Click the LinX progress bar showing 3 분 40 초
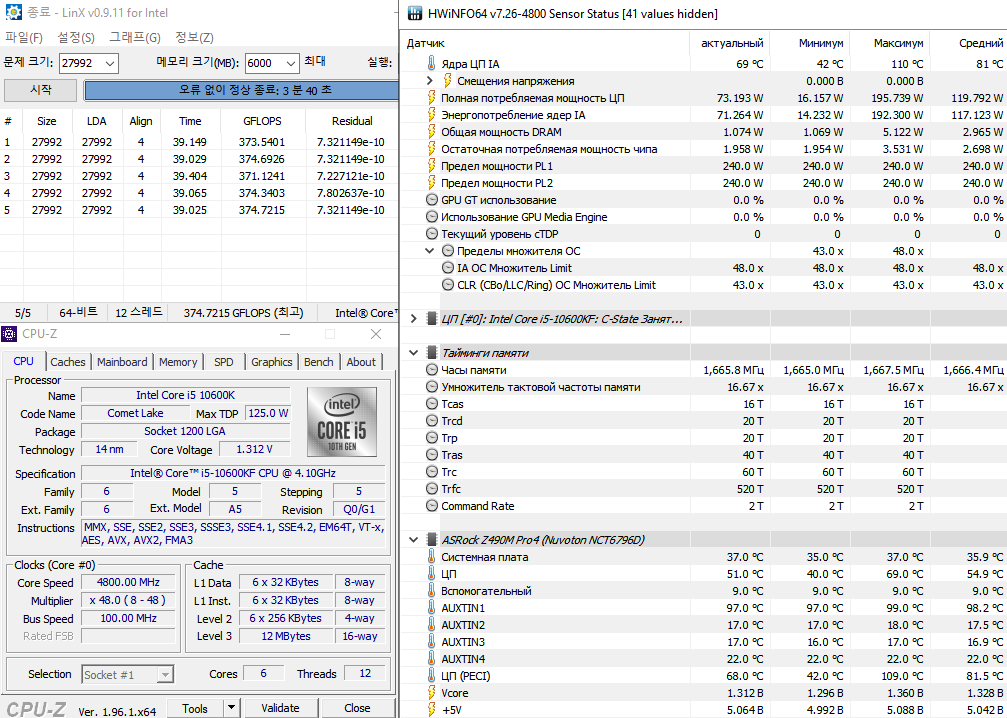This screenshot has width=1007, height=718. (241, 90)
